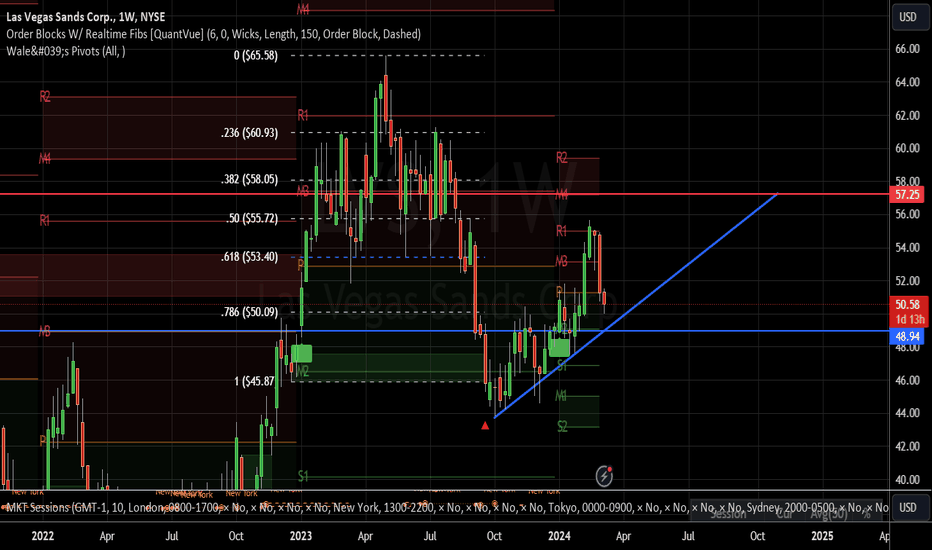Viewport: 932px width, 550px height.
Task: Click the red R2 pivot label at far left
Action: click(x=45, y=96)
